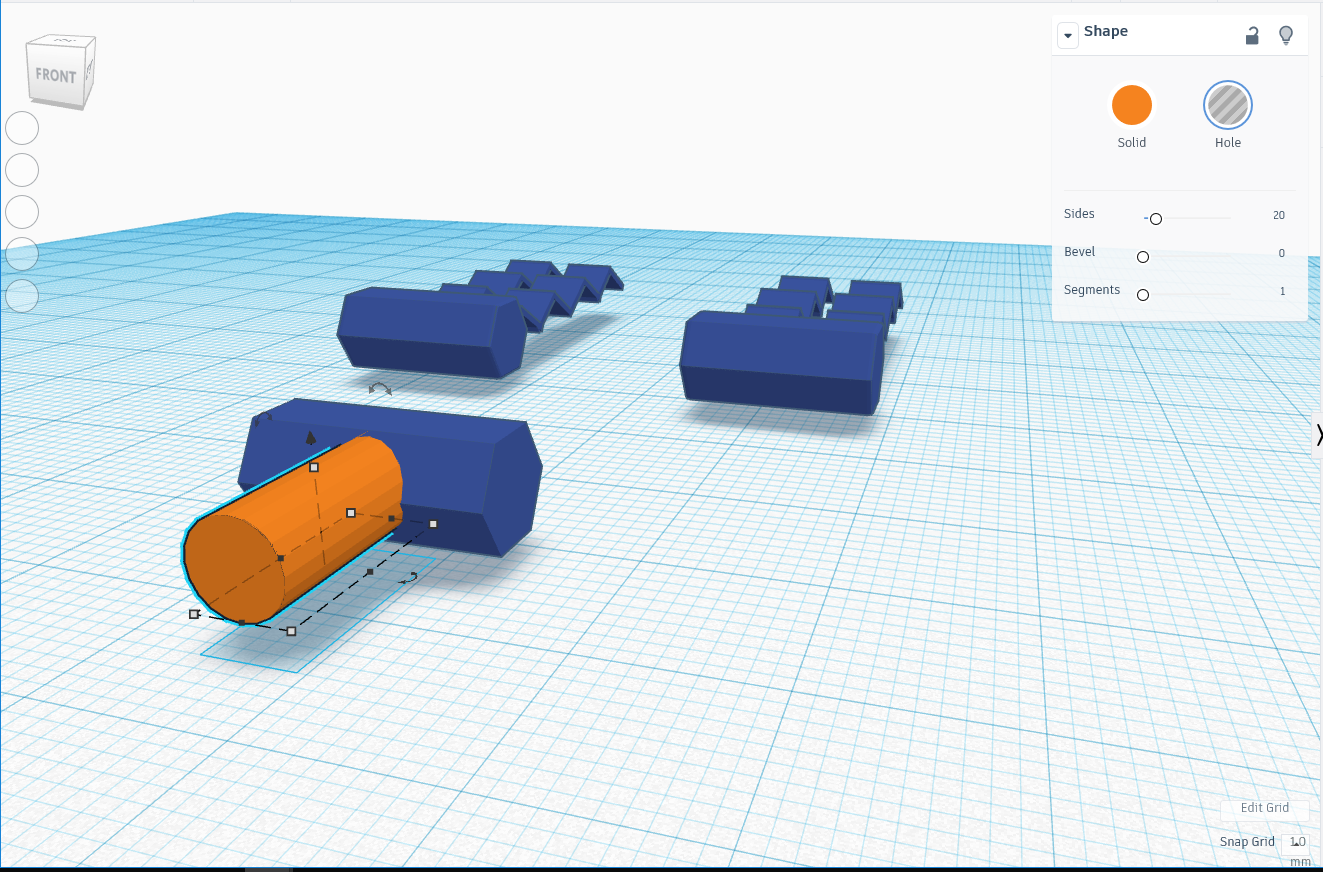The width and height of the screenshot is (1323, 872).
Task: Hide the selected shape via the lightbulb icon
Action: click(1286, 36)
